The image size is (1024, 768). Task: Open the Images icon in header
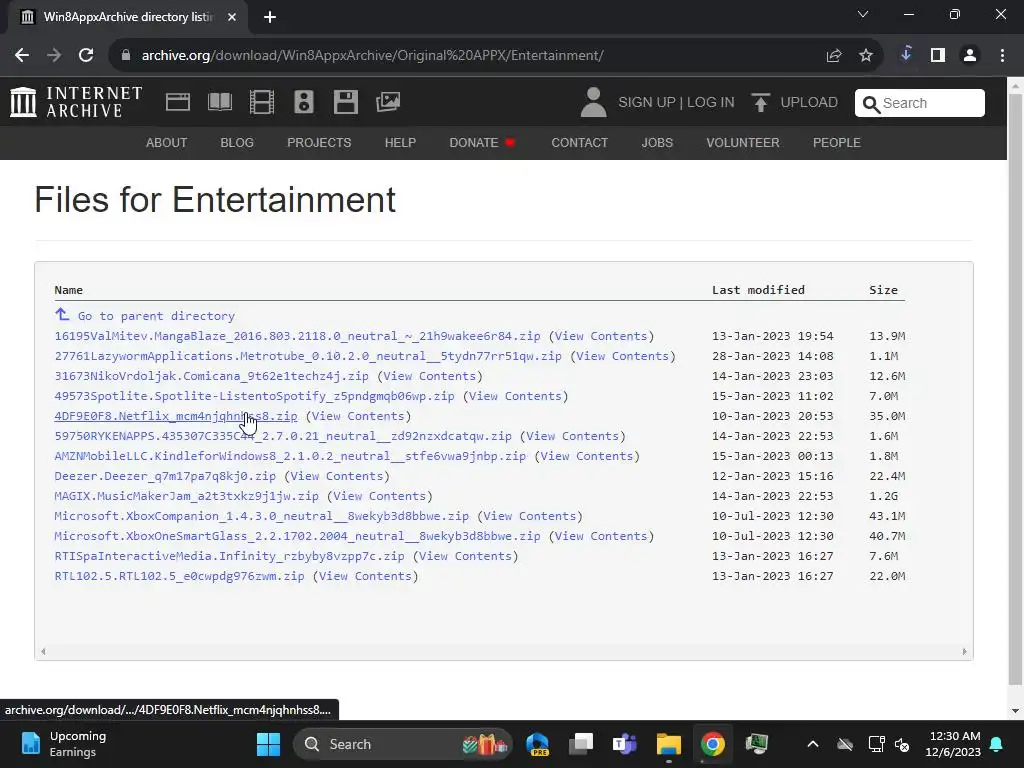pyautogui.click(x=388, y=102)
